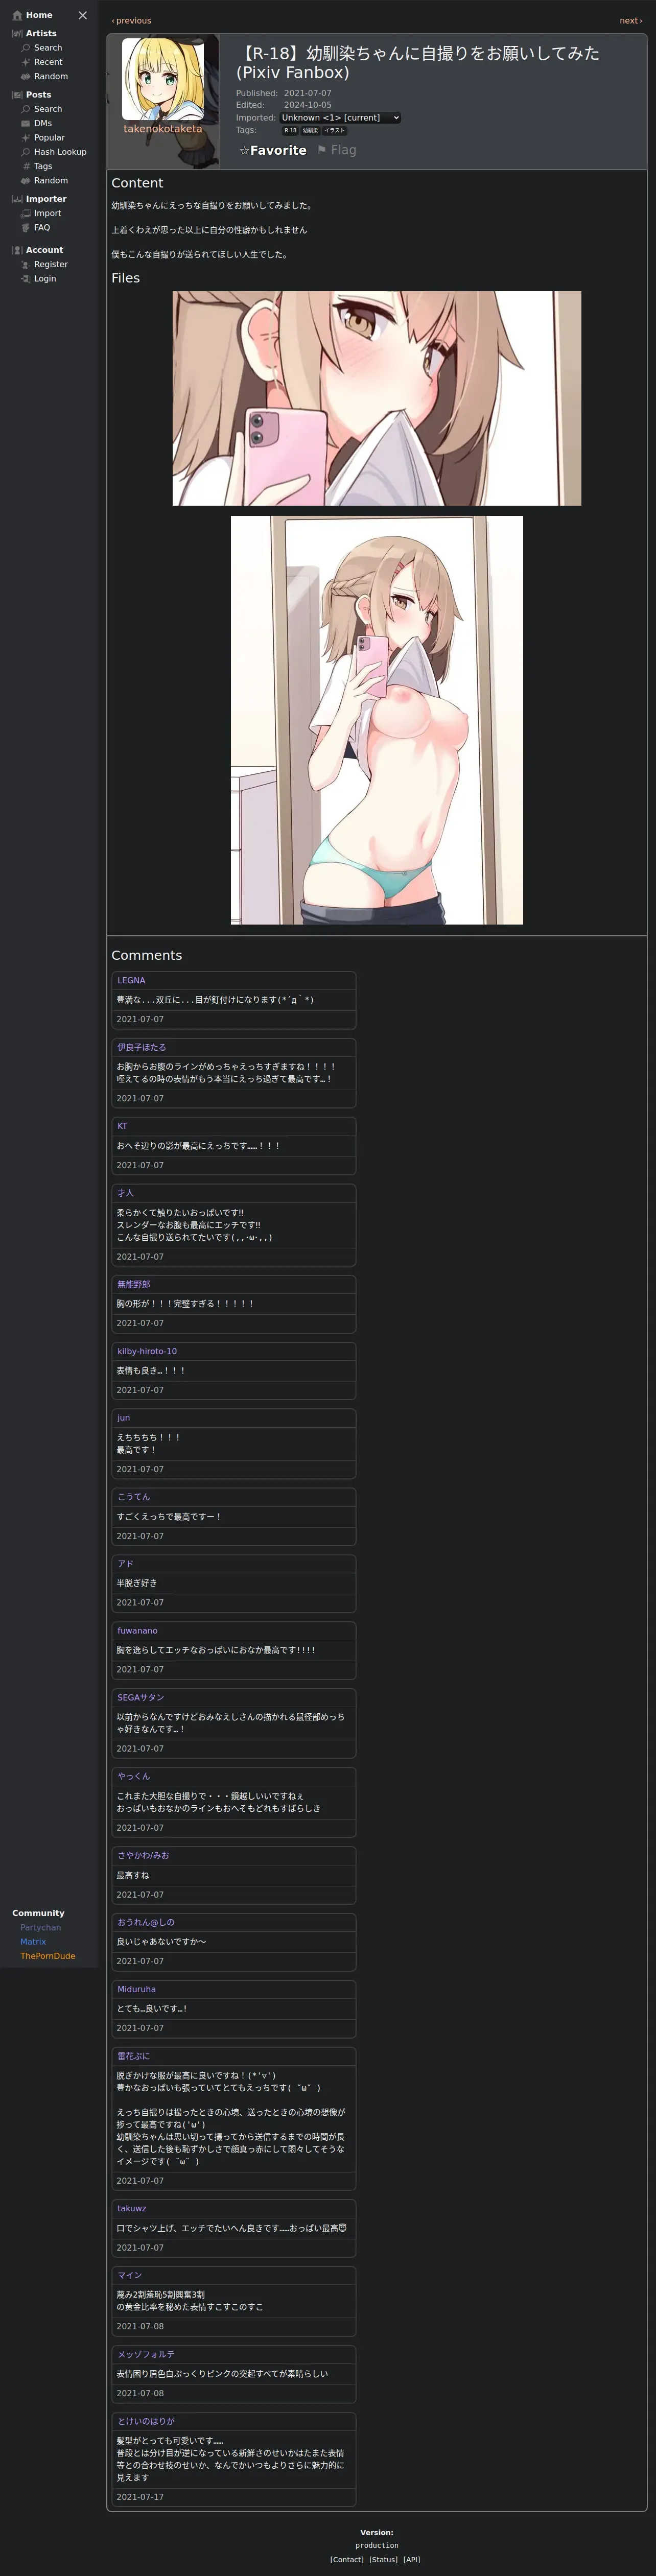Image resolution: width=656 pixels, height=2576 pixels.
Task: Click the Edited date 2024-10-05
Action: 307,105
